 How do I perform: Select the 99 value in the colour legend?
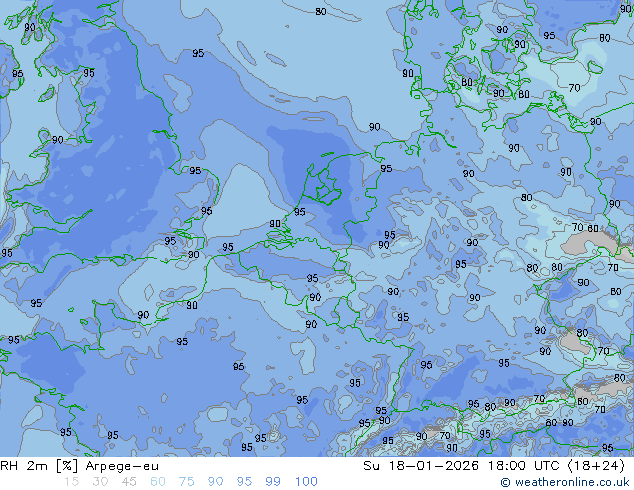coord(273,482)
